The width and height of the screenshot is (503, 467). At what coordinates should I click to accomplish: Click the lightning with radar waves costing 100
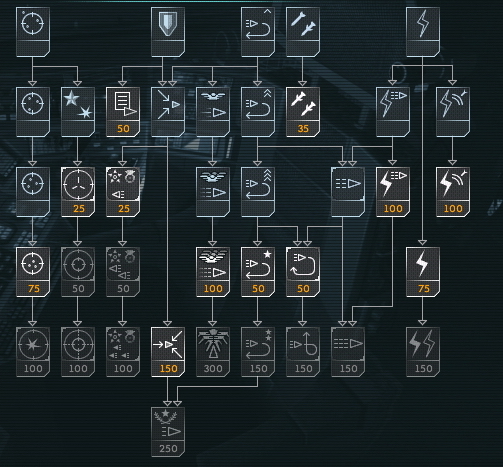coord(453,192)
